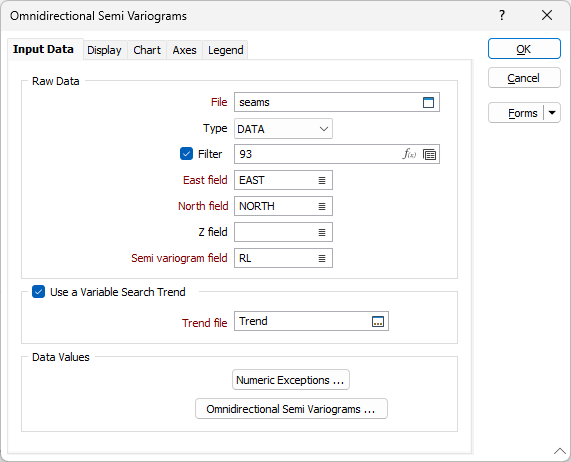571x462 pixels.
Task: Click the OK button
Action: point(524,49)
